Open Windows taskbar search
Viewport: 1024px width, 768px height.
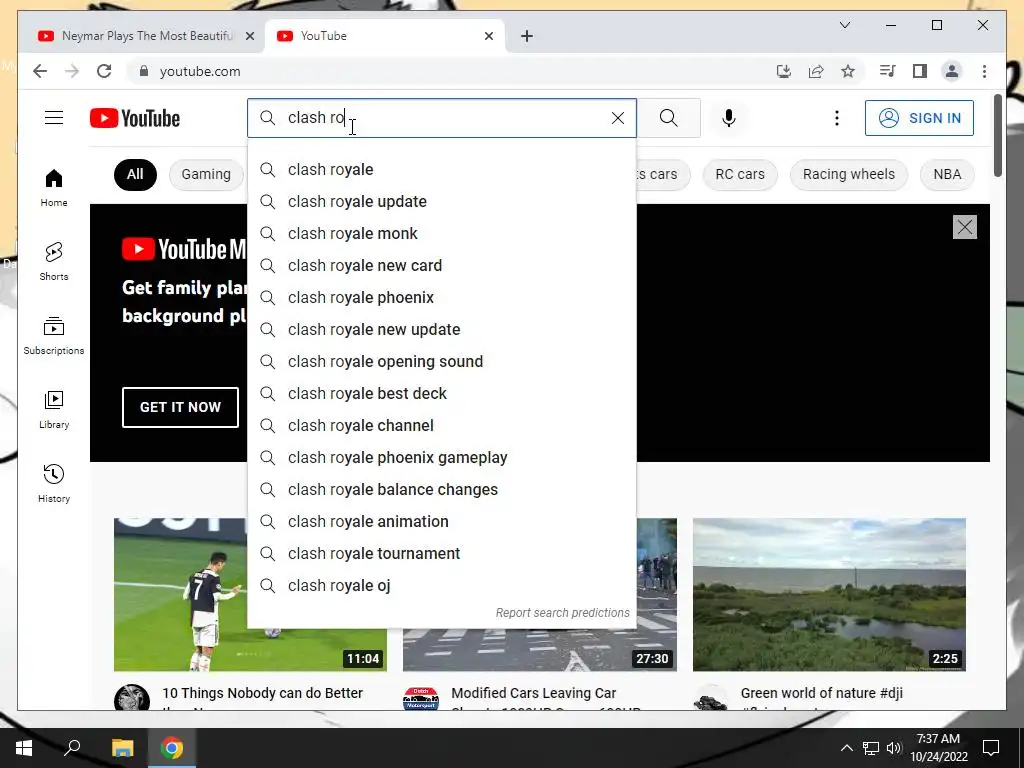(x=72, y=748)
